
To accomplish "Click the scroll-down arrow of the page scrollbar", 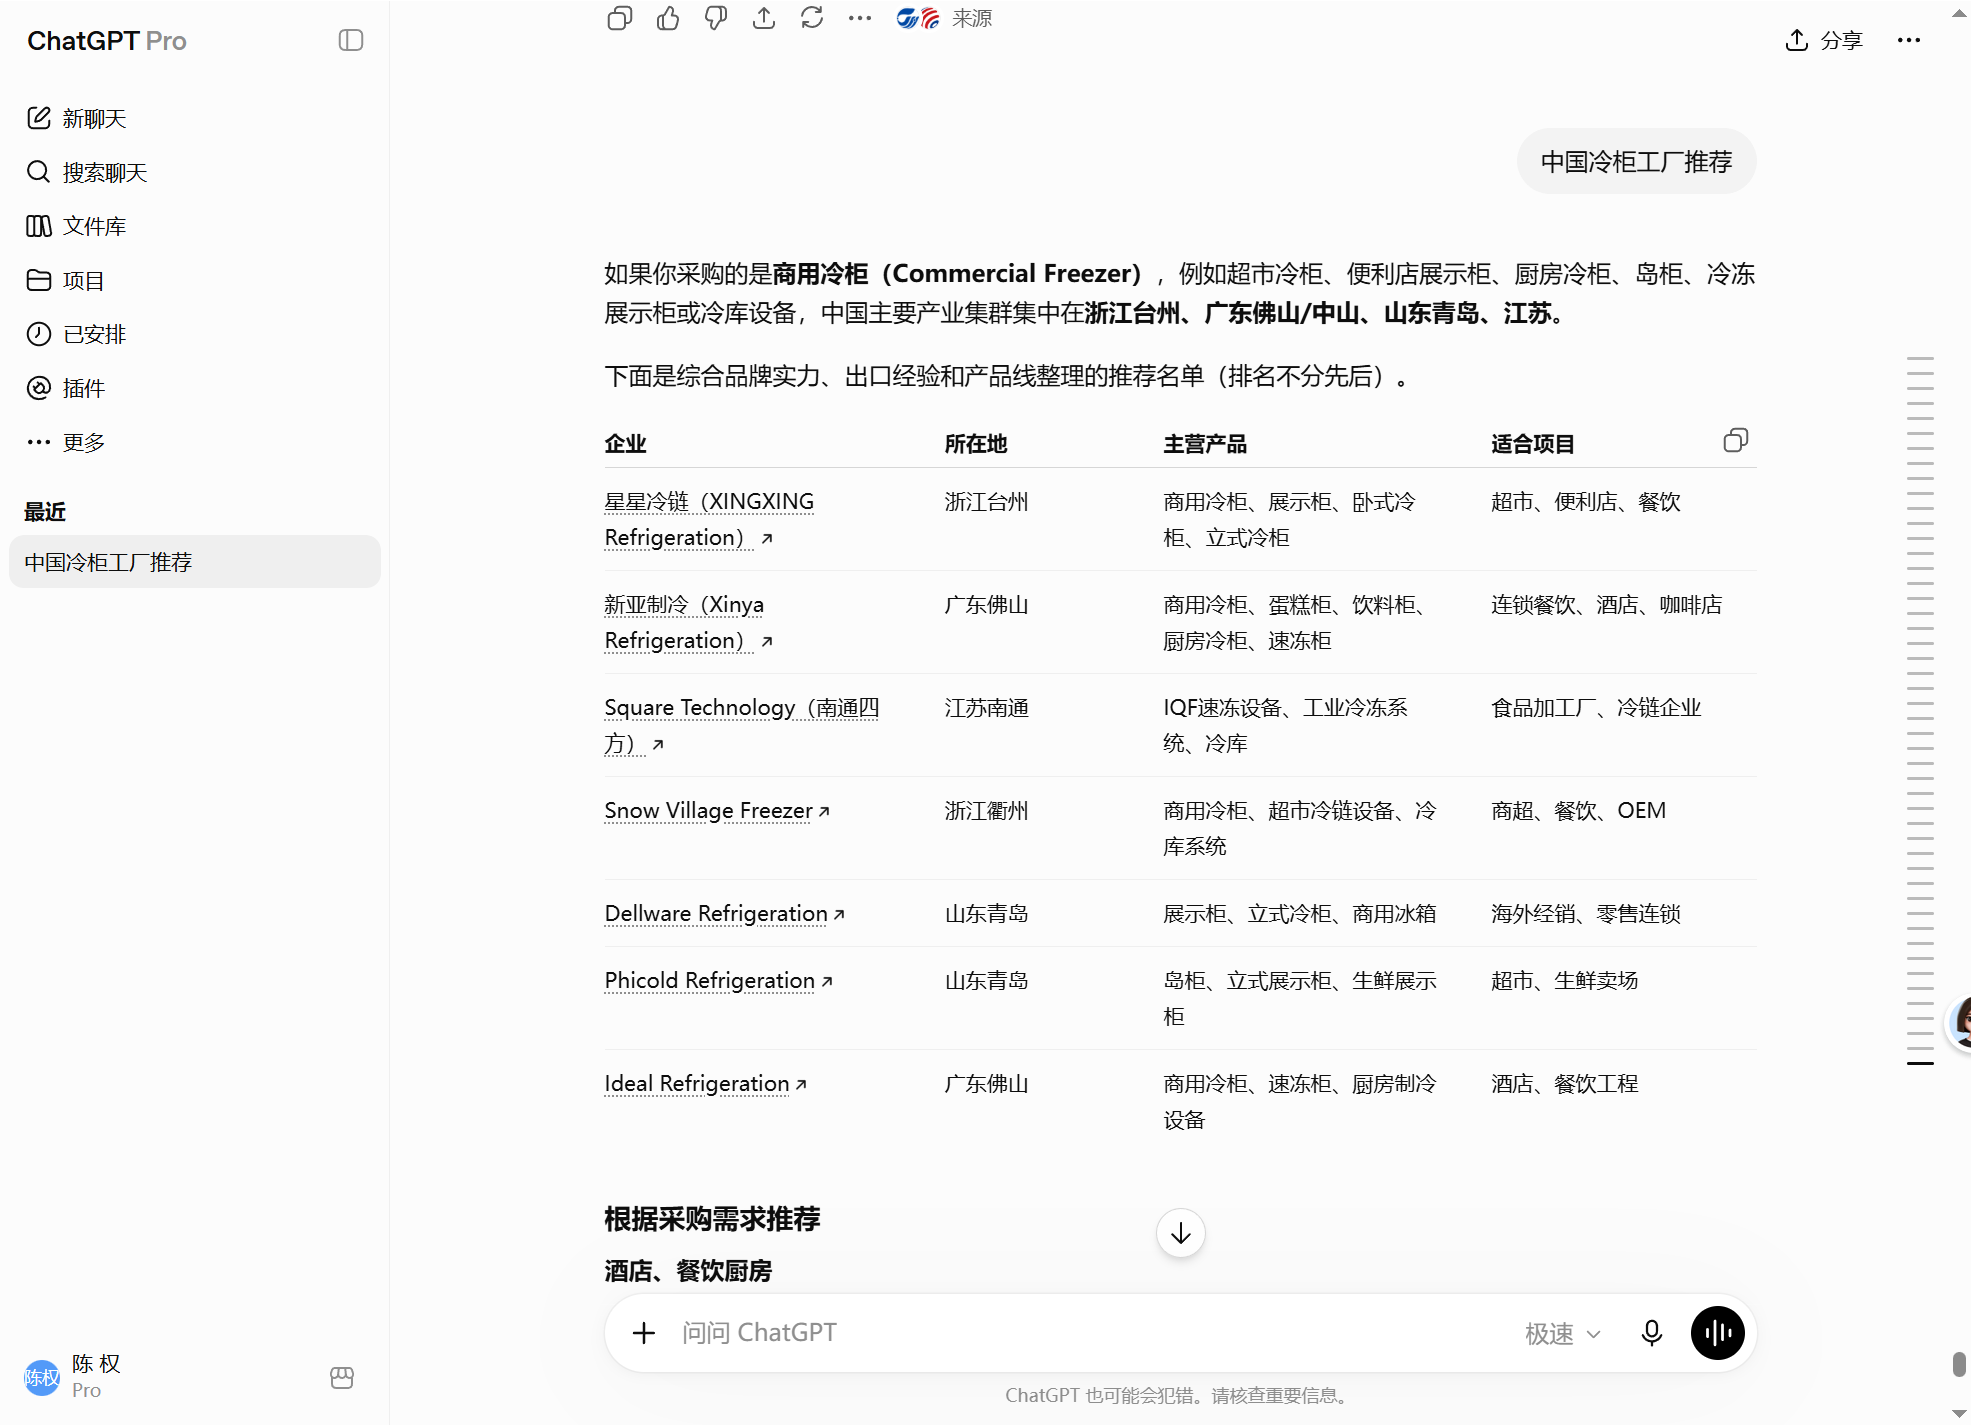I will tap(1960, 1414).
